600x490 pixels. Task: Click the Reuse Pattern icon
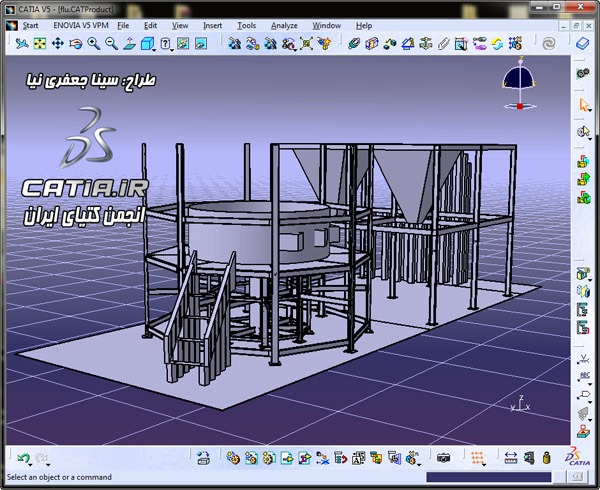tap(515, 44)
